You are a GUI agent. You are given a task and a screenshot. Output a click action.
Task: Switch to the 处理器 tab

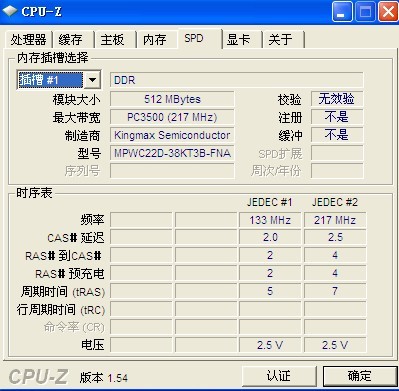(x=28, y=40)
